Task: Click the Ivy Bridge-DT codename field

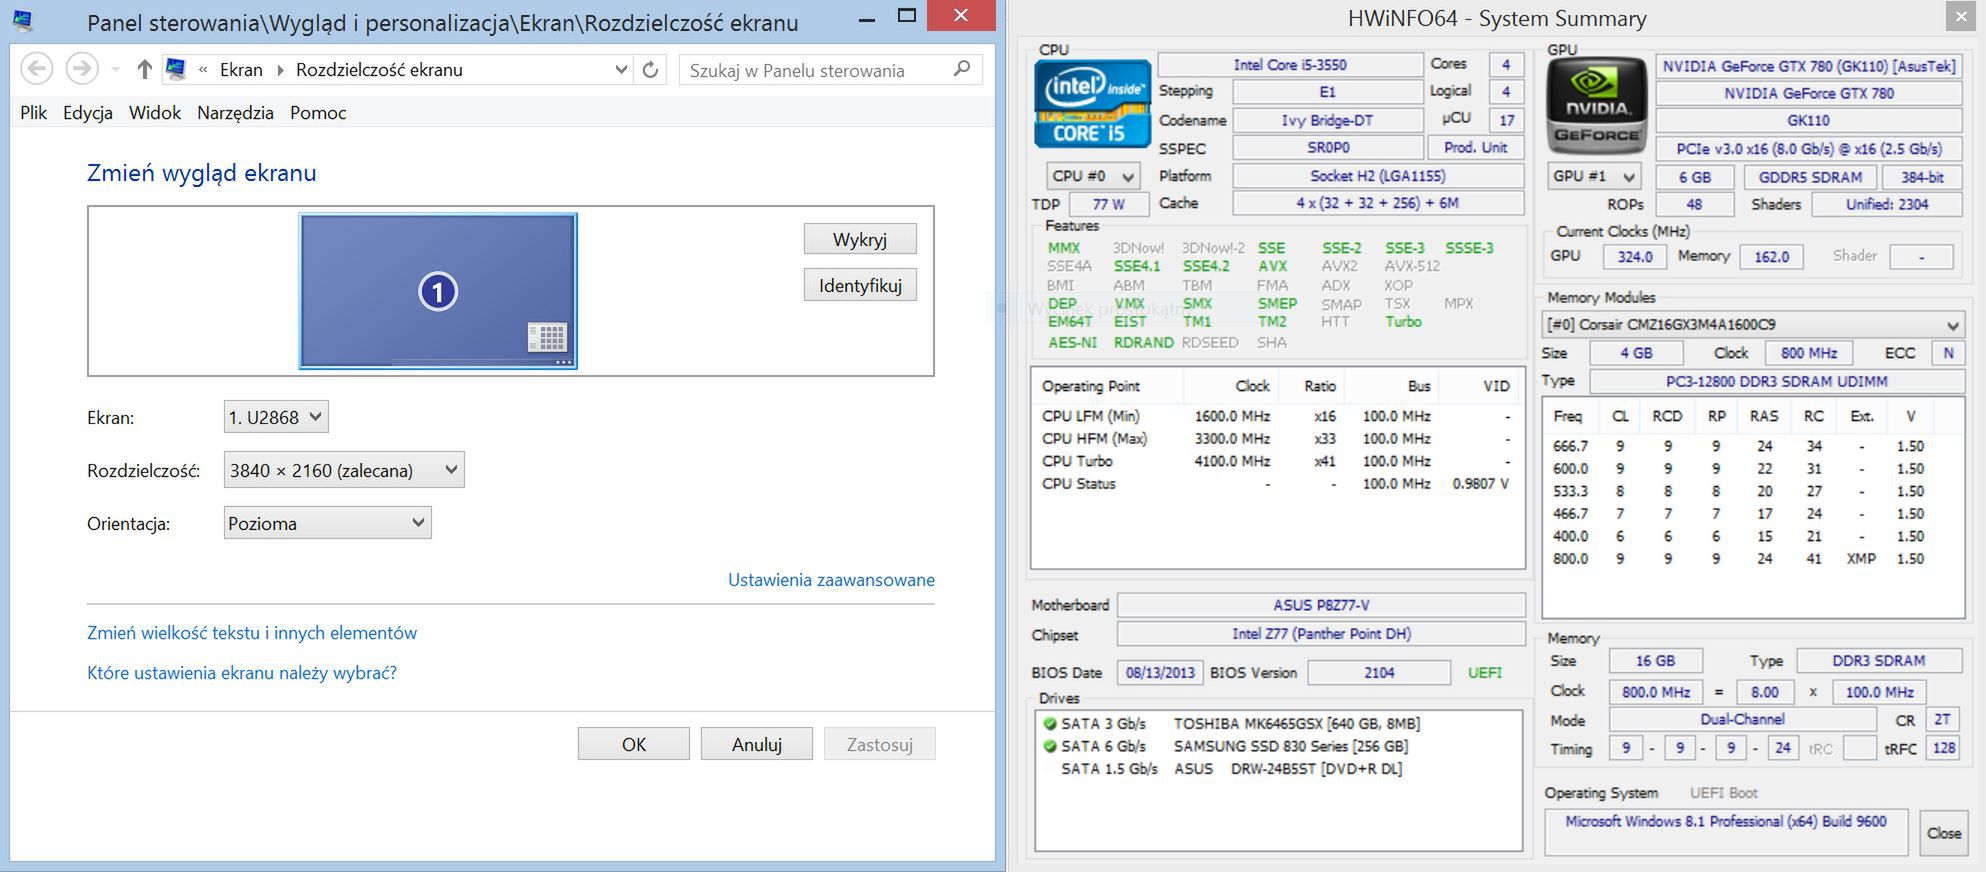Action: (1327, 120)
